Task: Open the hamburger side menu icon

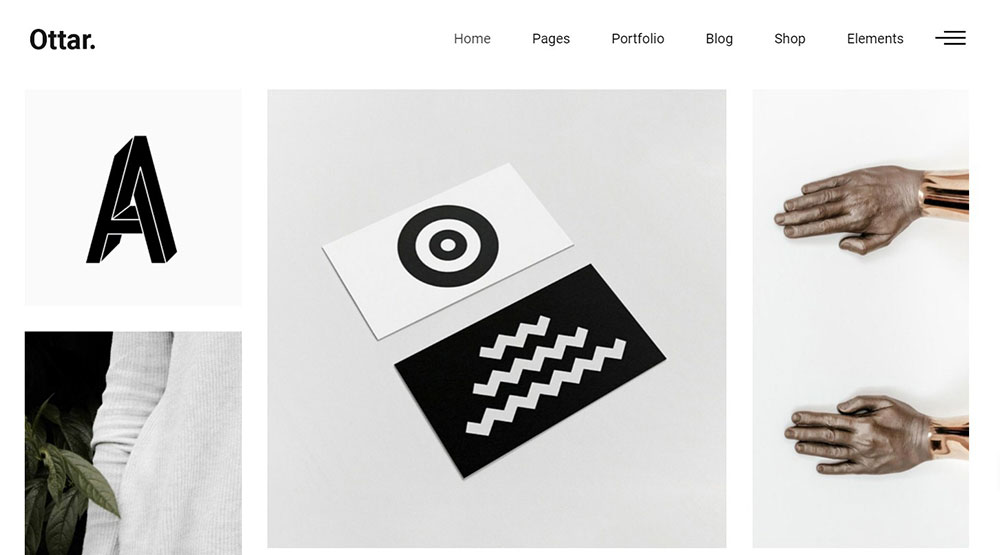Action: point(950,38)
